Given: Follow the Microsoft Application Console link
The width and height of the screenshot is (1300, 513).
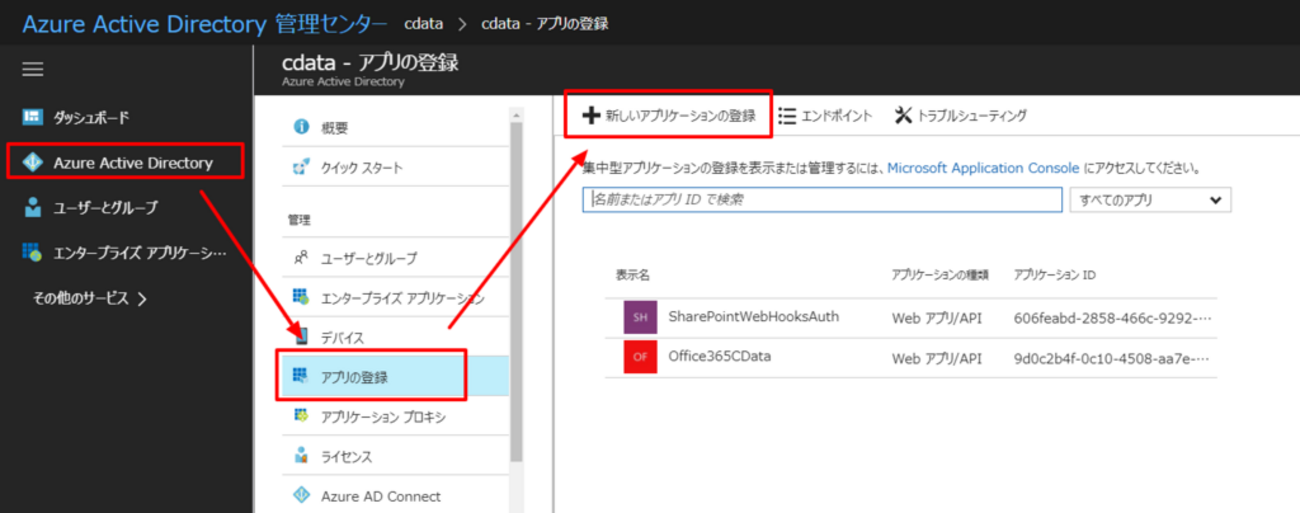Looking at the screenshot, I should (x=982, y=169).
